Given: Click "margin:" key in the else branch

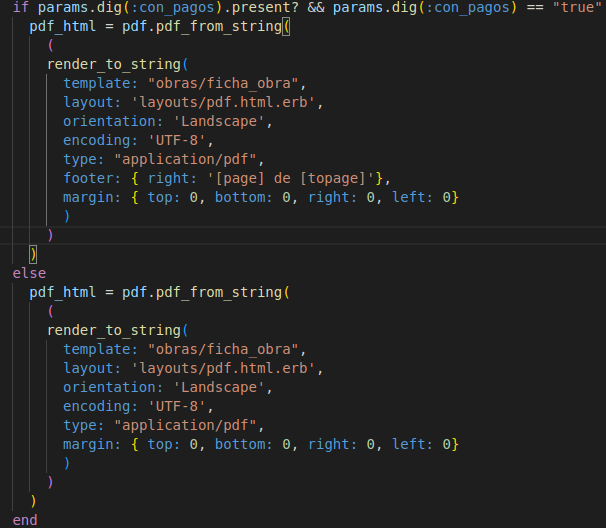Looking at the screenshot, I should (x=92, y=444).
